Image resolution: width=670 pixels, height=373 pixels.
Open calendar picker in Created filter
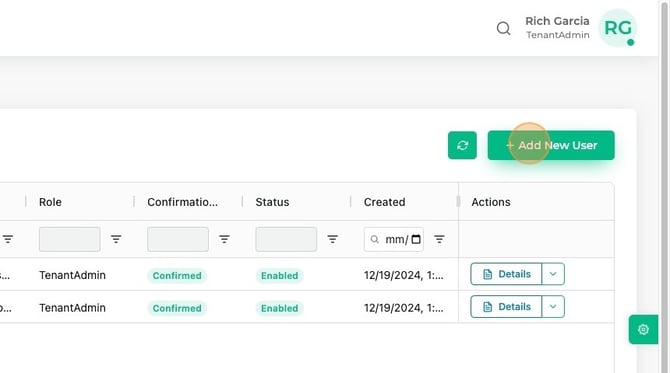[416, 239]
